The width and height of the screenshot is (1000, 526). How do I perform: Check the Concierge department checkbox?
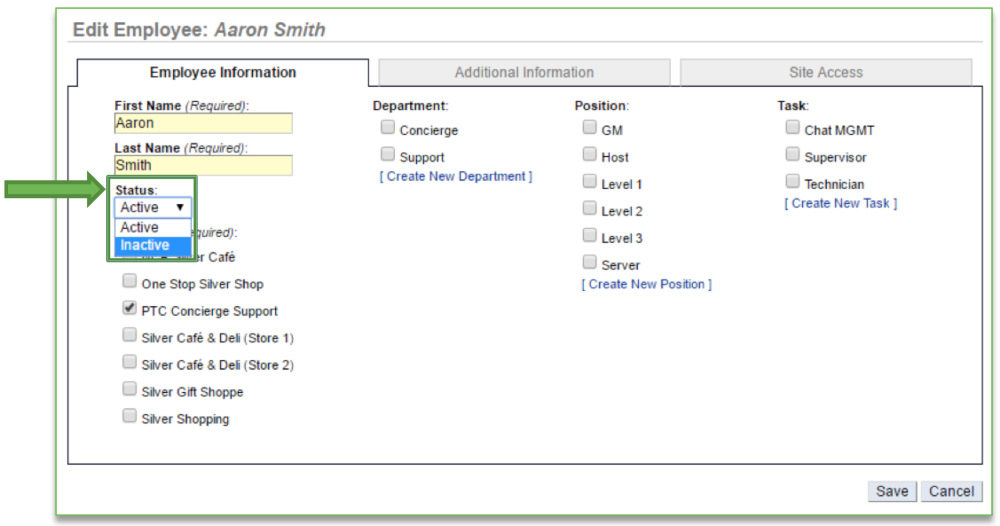point(387,128)
